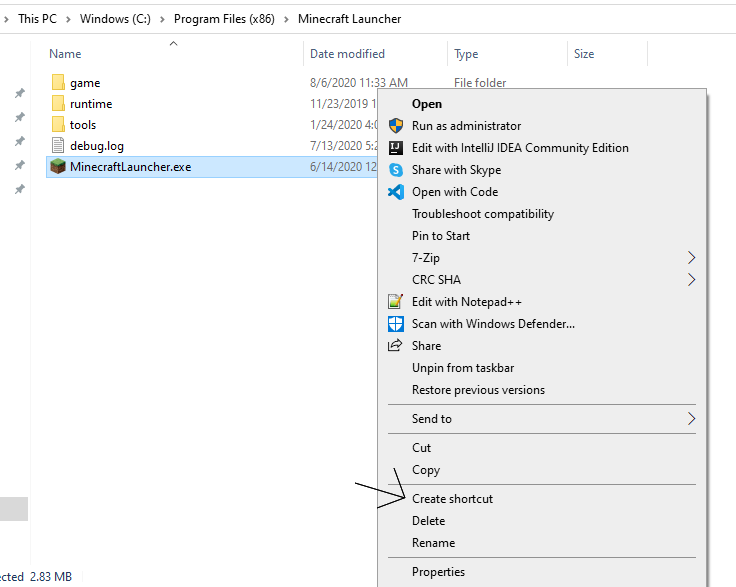Click the IntelliJ IDEA icon in context menu
The image size is (736, 587).
coord(395,148)
